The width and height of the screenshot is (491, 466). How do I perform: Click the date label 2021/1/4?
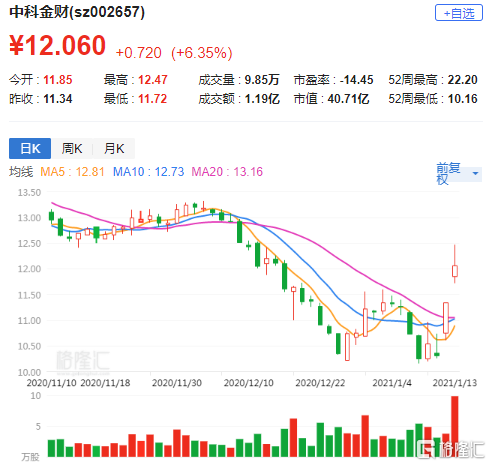coord(392,383)
